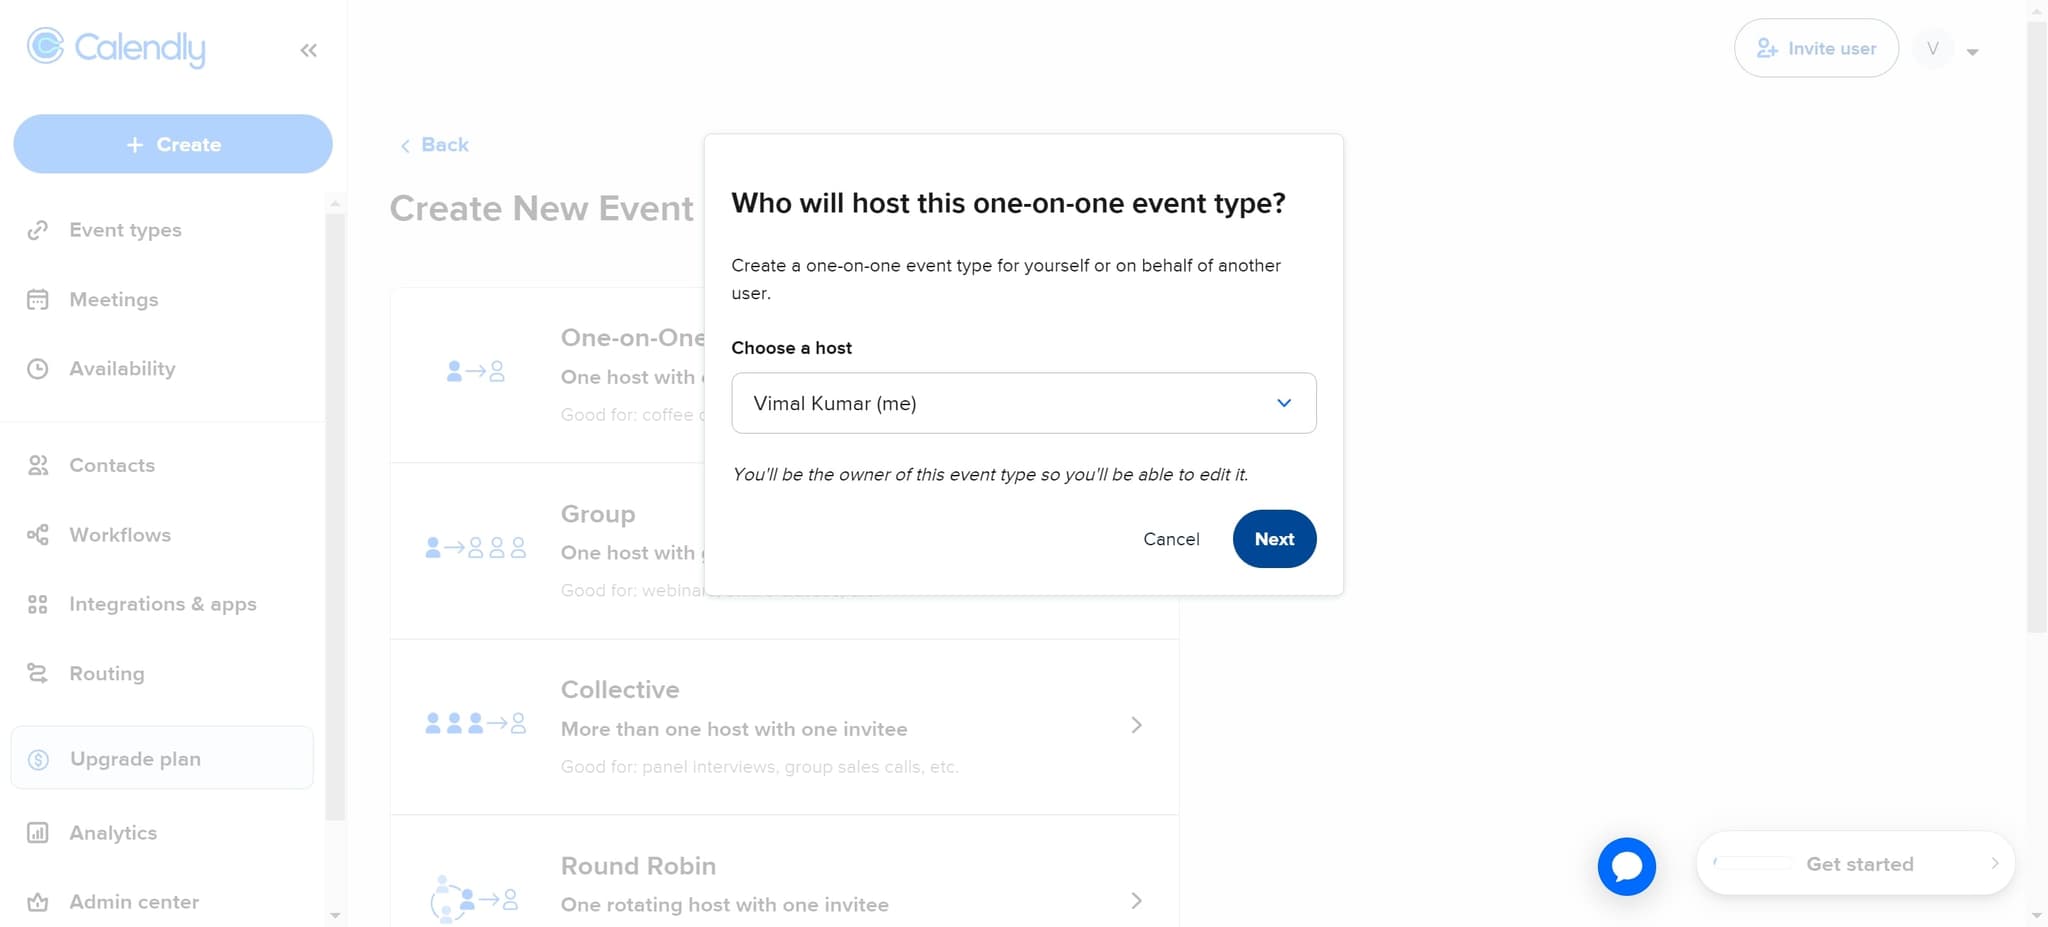Viewport: 2048px width, 927px height.
Task: Collapse the sidebar with double-chevron icon
Action: click(308, 50)
